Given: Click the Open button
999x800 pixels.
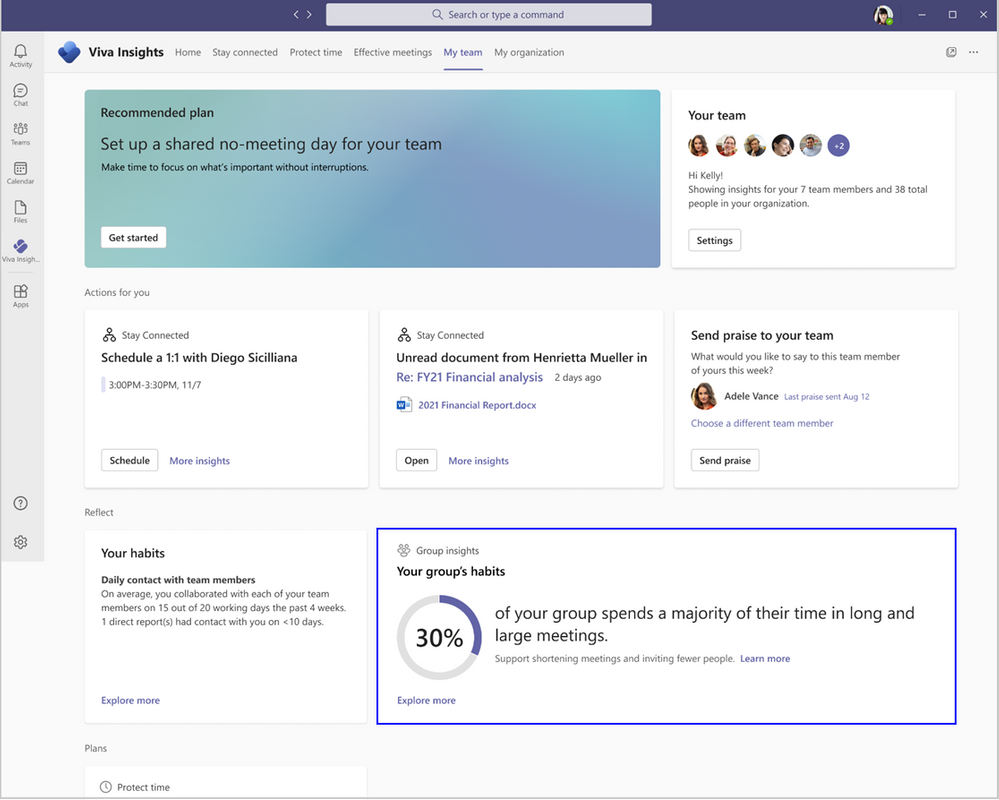Looking at the screenshot, I should pyautogui.click(x=417, y=460).
